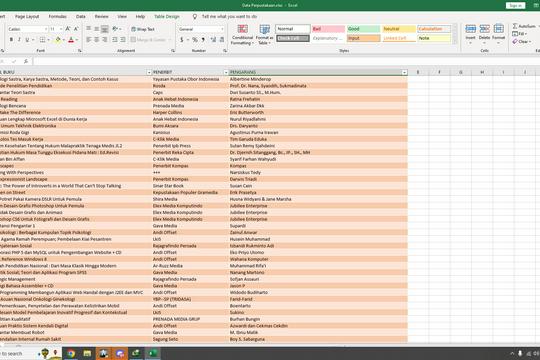The image size is (540, 360).
Task: Apply red font color
Action: 71,40
